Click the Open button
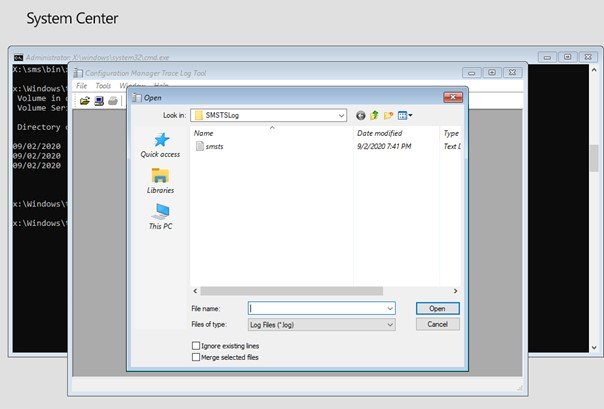 pyautogui.click(x=438, y=308)
